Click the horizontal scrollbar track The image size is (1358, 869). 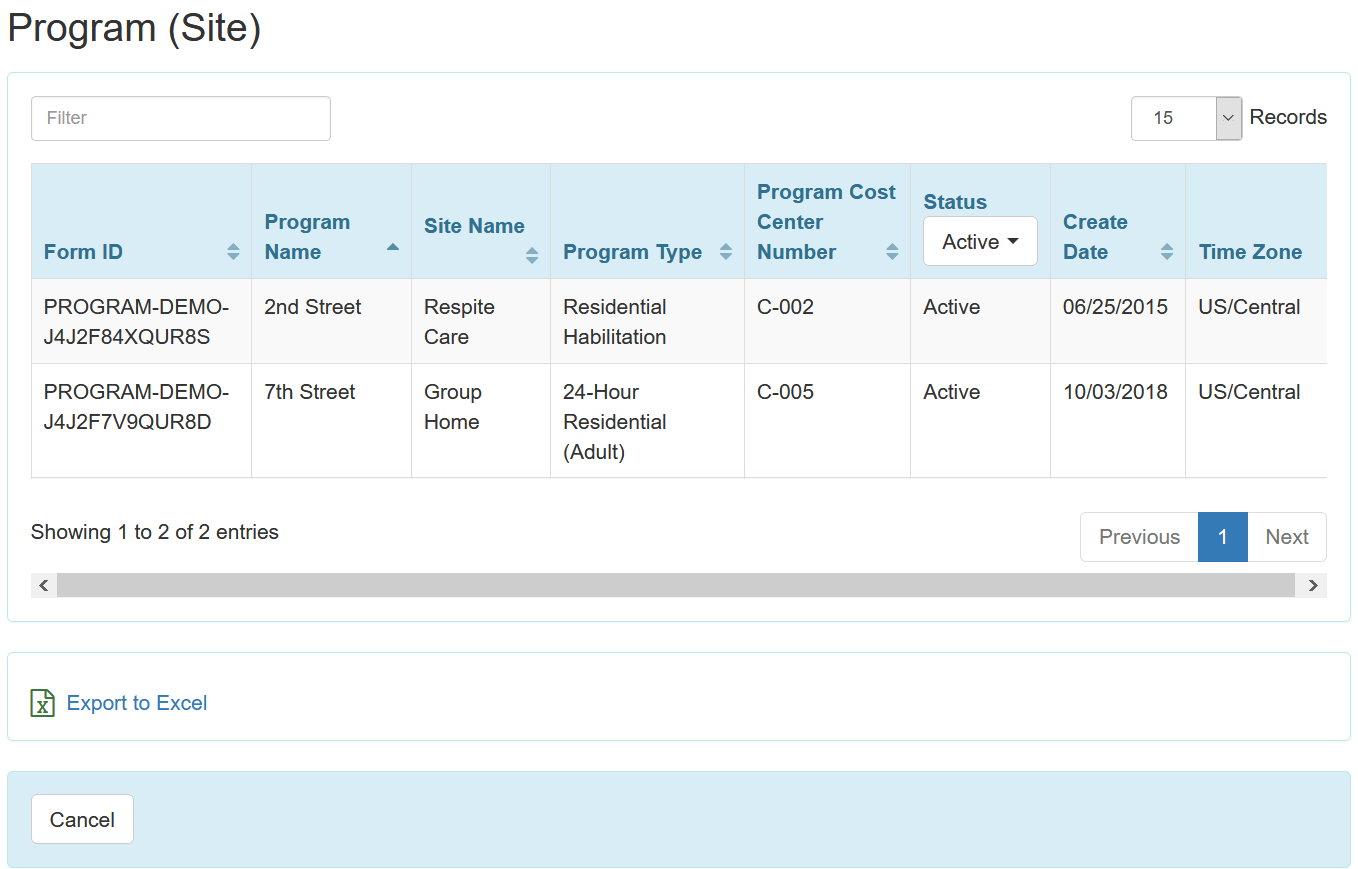coord(680,585)
